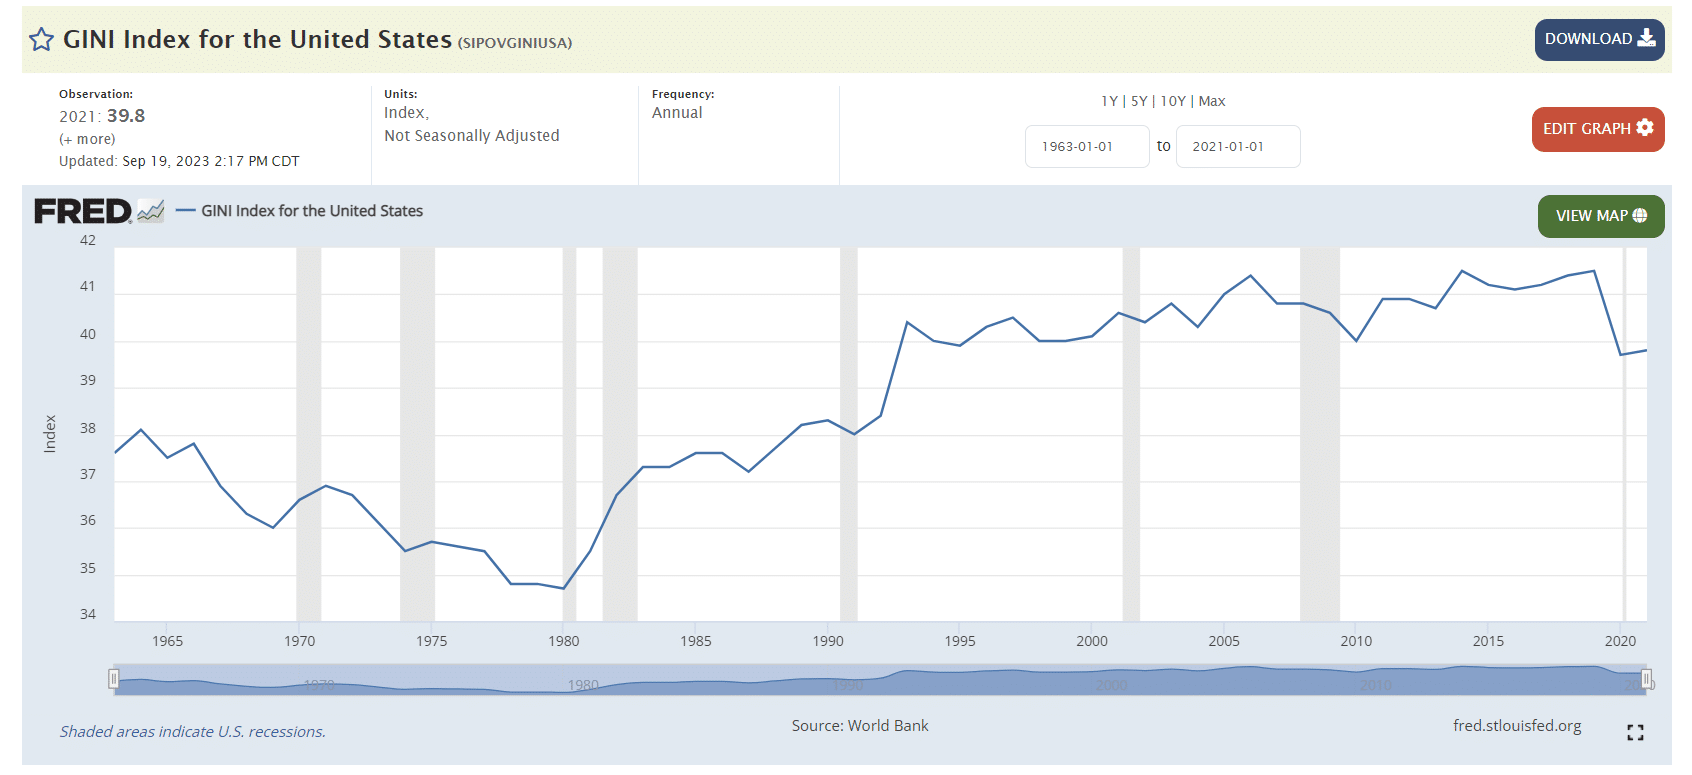
Task: Select the 1Y time range
Action: [x=1109, y=101]
